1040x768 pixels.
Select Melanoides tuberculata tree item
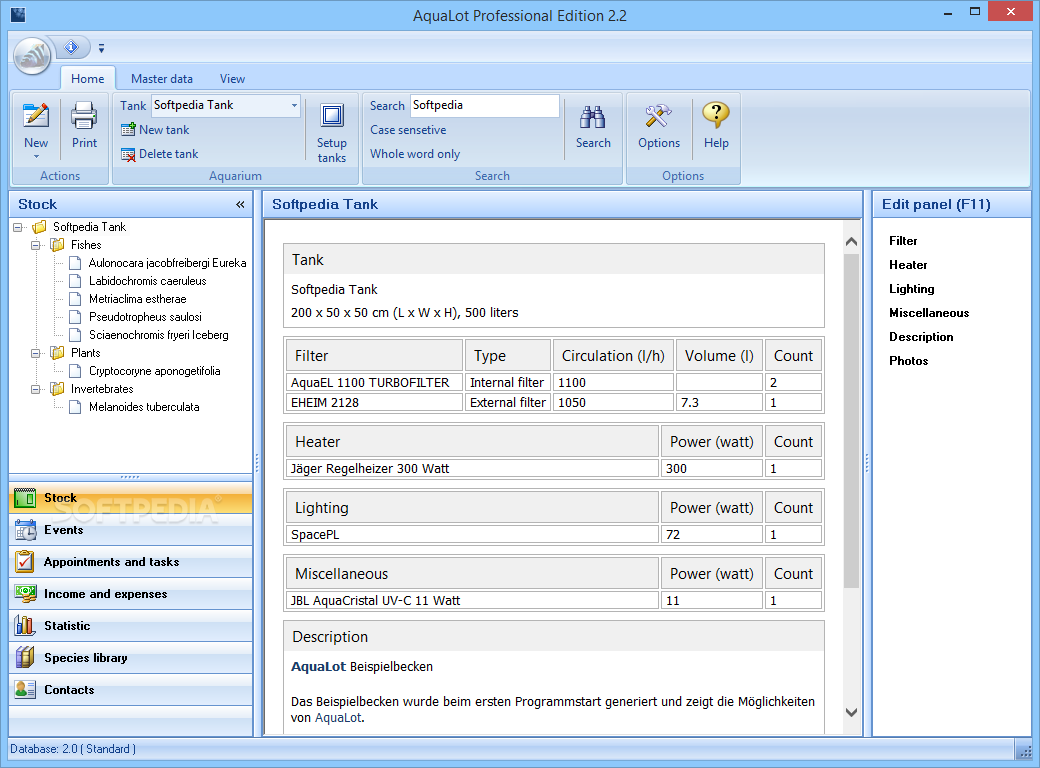144,407
